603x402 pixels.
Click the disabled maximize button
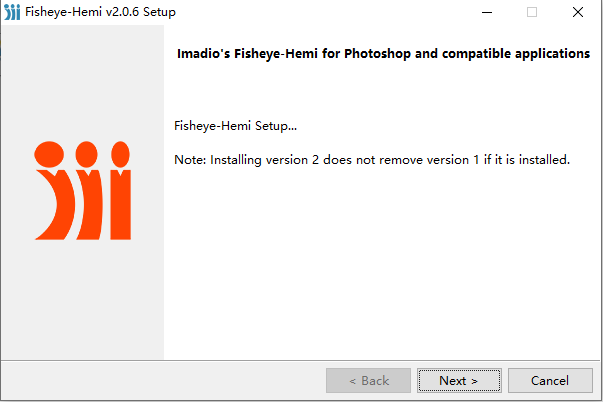(532, 12)
